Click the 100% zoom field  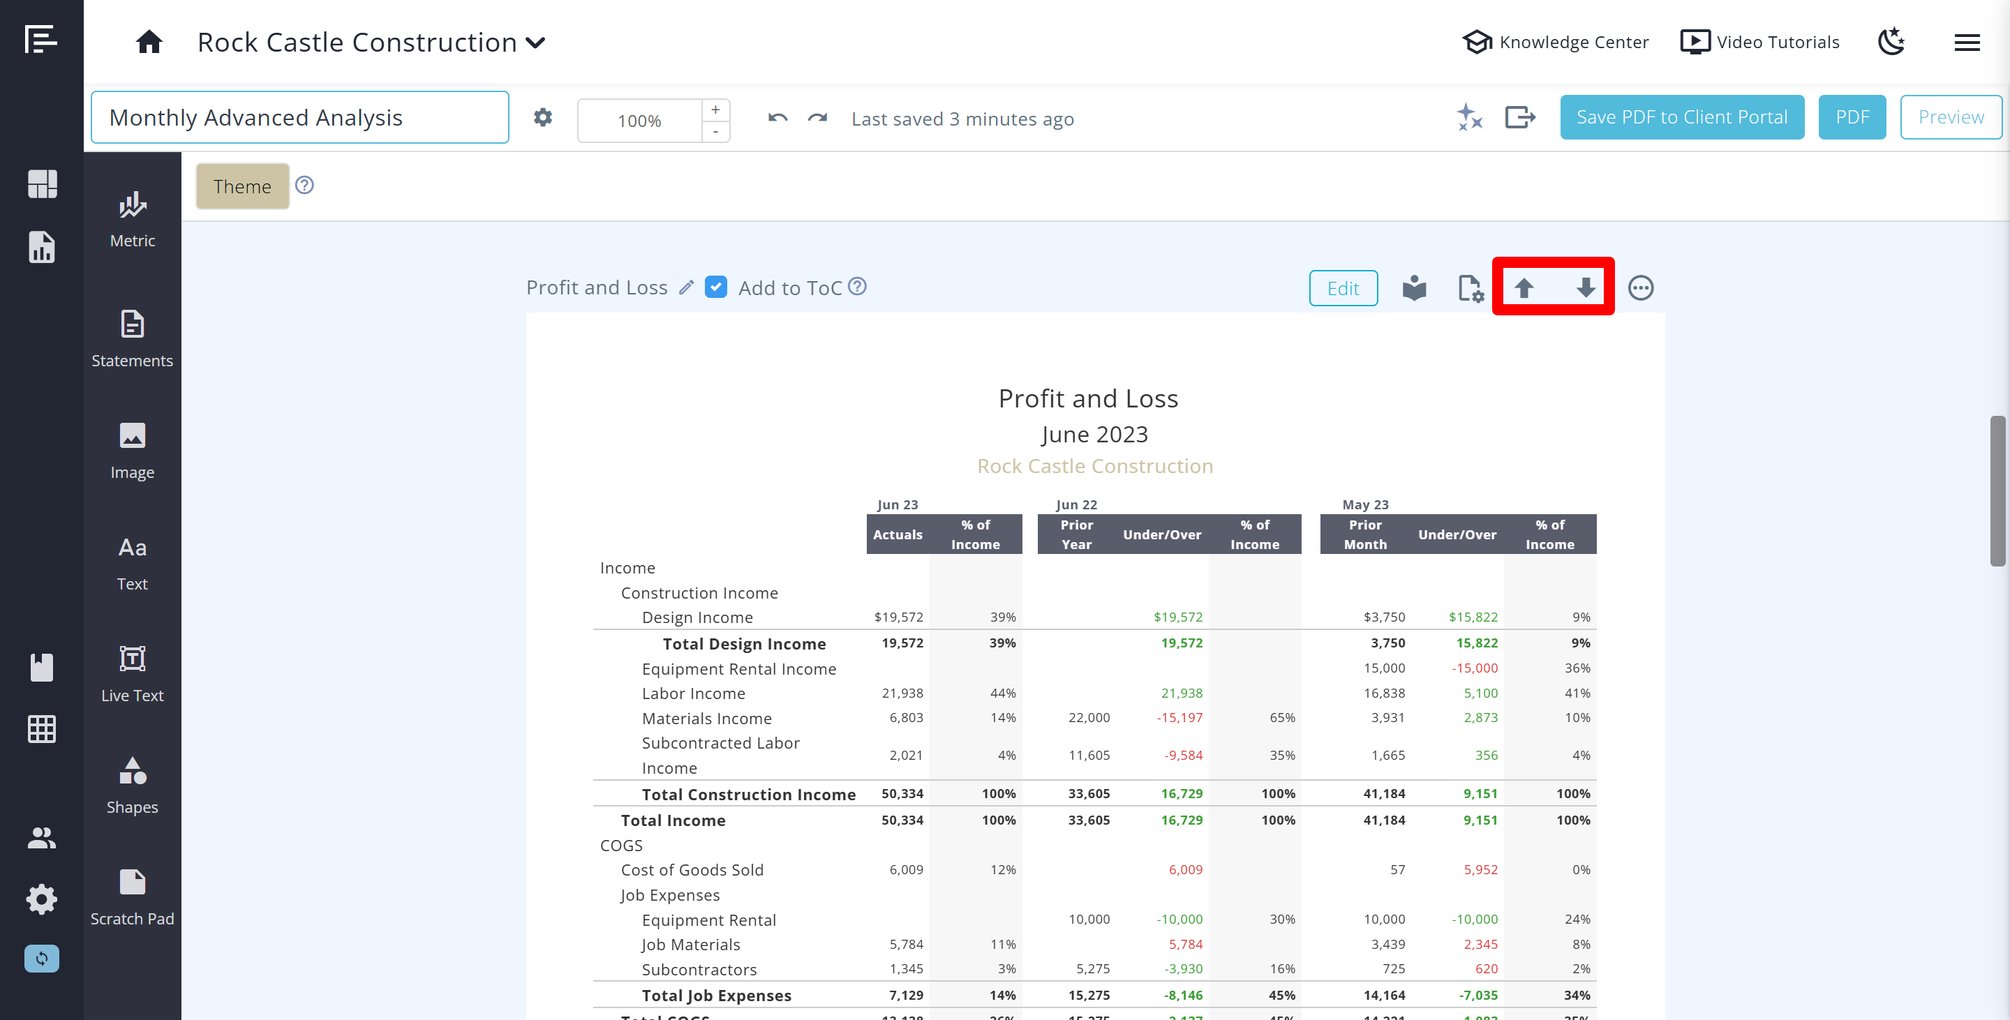(x=640, y=121)
